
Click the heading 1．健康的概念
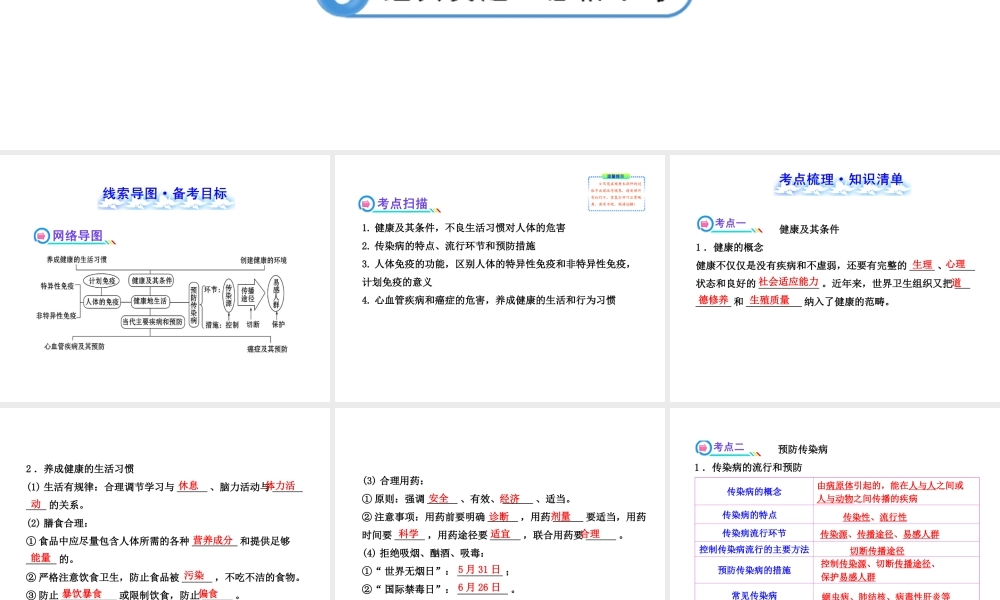pos(730,247)
